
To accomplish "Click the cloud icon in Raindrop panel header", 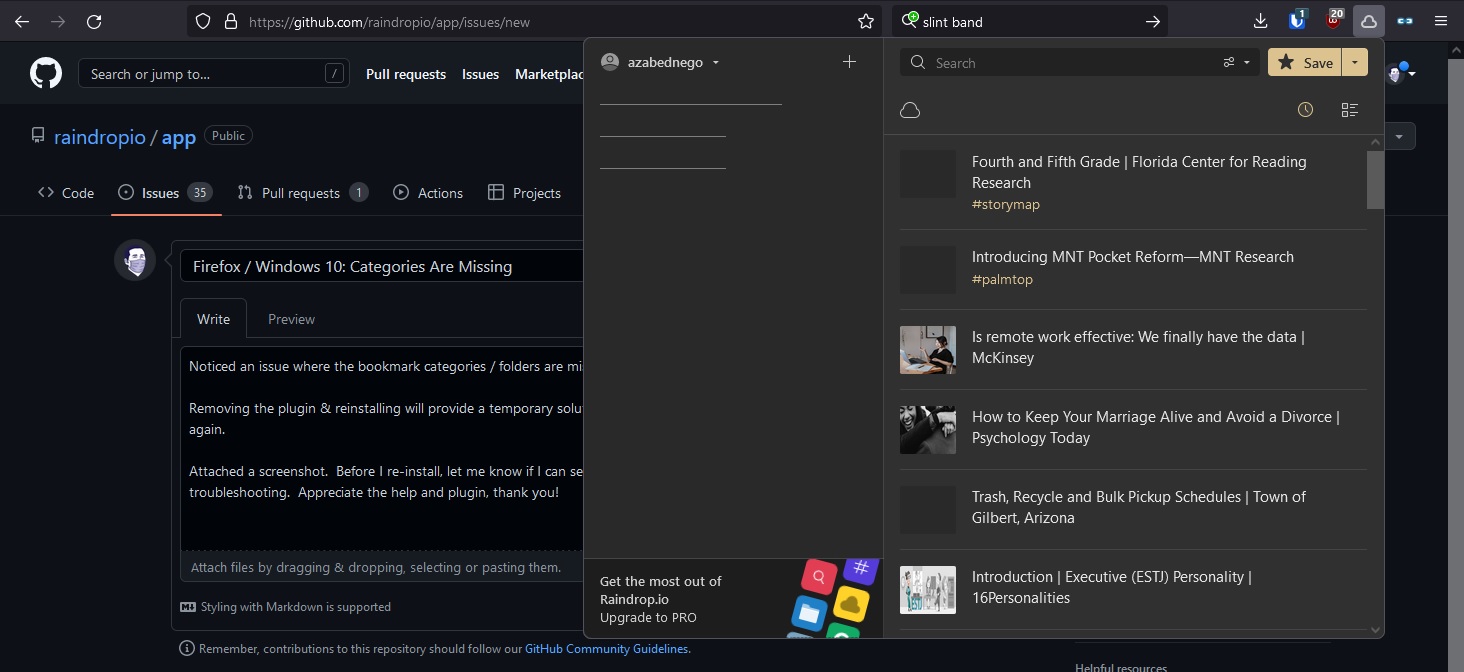I will coord(910,110).
